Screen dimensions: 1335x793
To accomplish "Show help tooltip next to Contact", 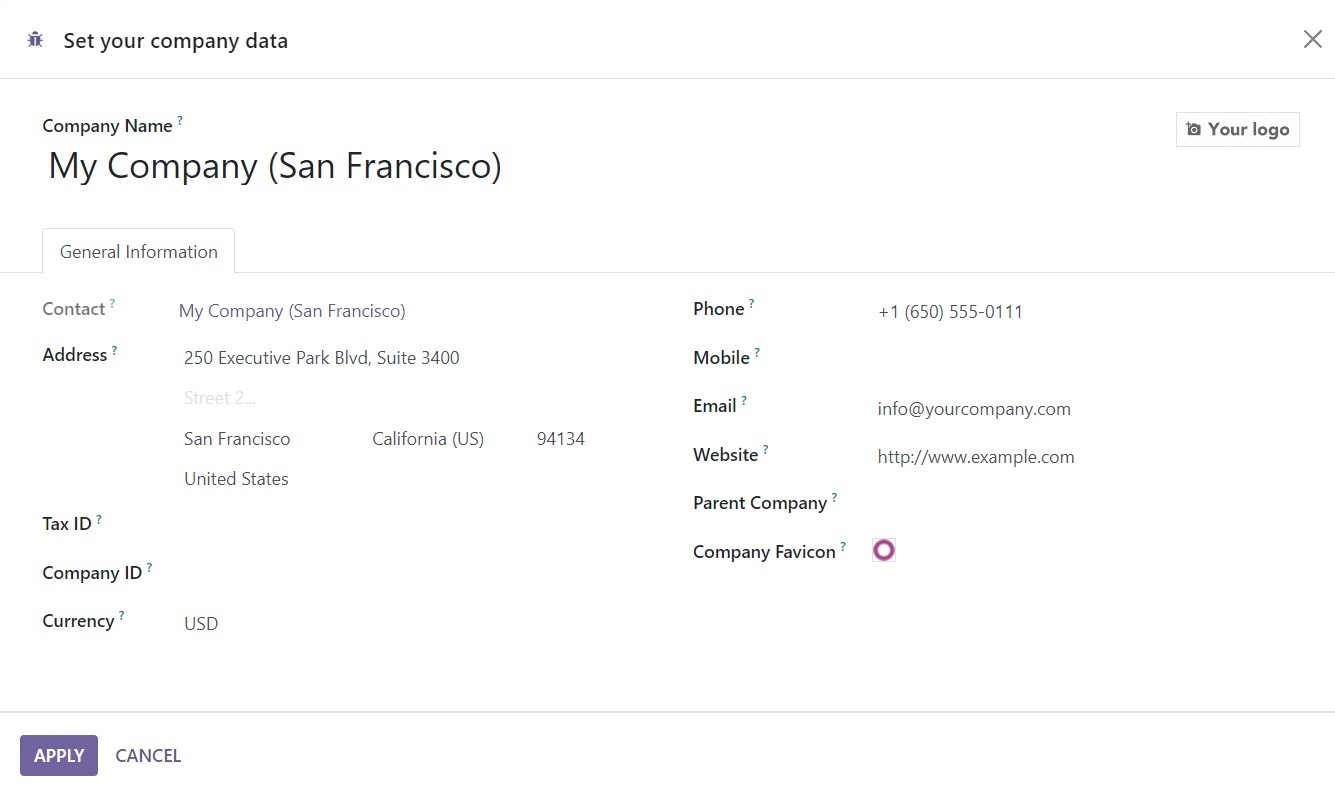I will click(x=112, y=303).
